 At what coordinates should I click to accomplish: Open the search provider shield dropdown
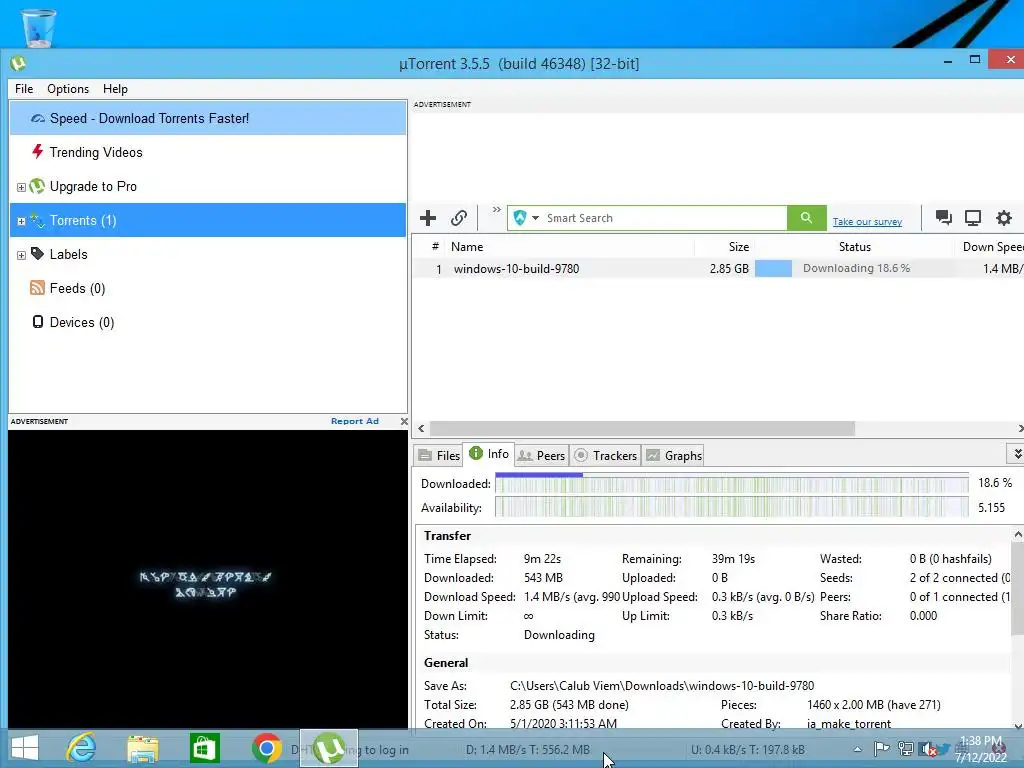[526, 217]
